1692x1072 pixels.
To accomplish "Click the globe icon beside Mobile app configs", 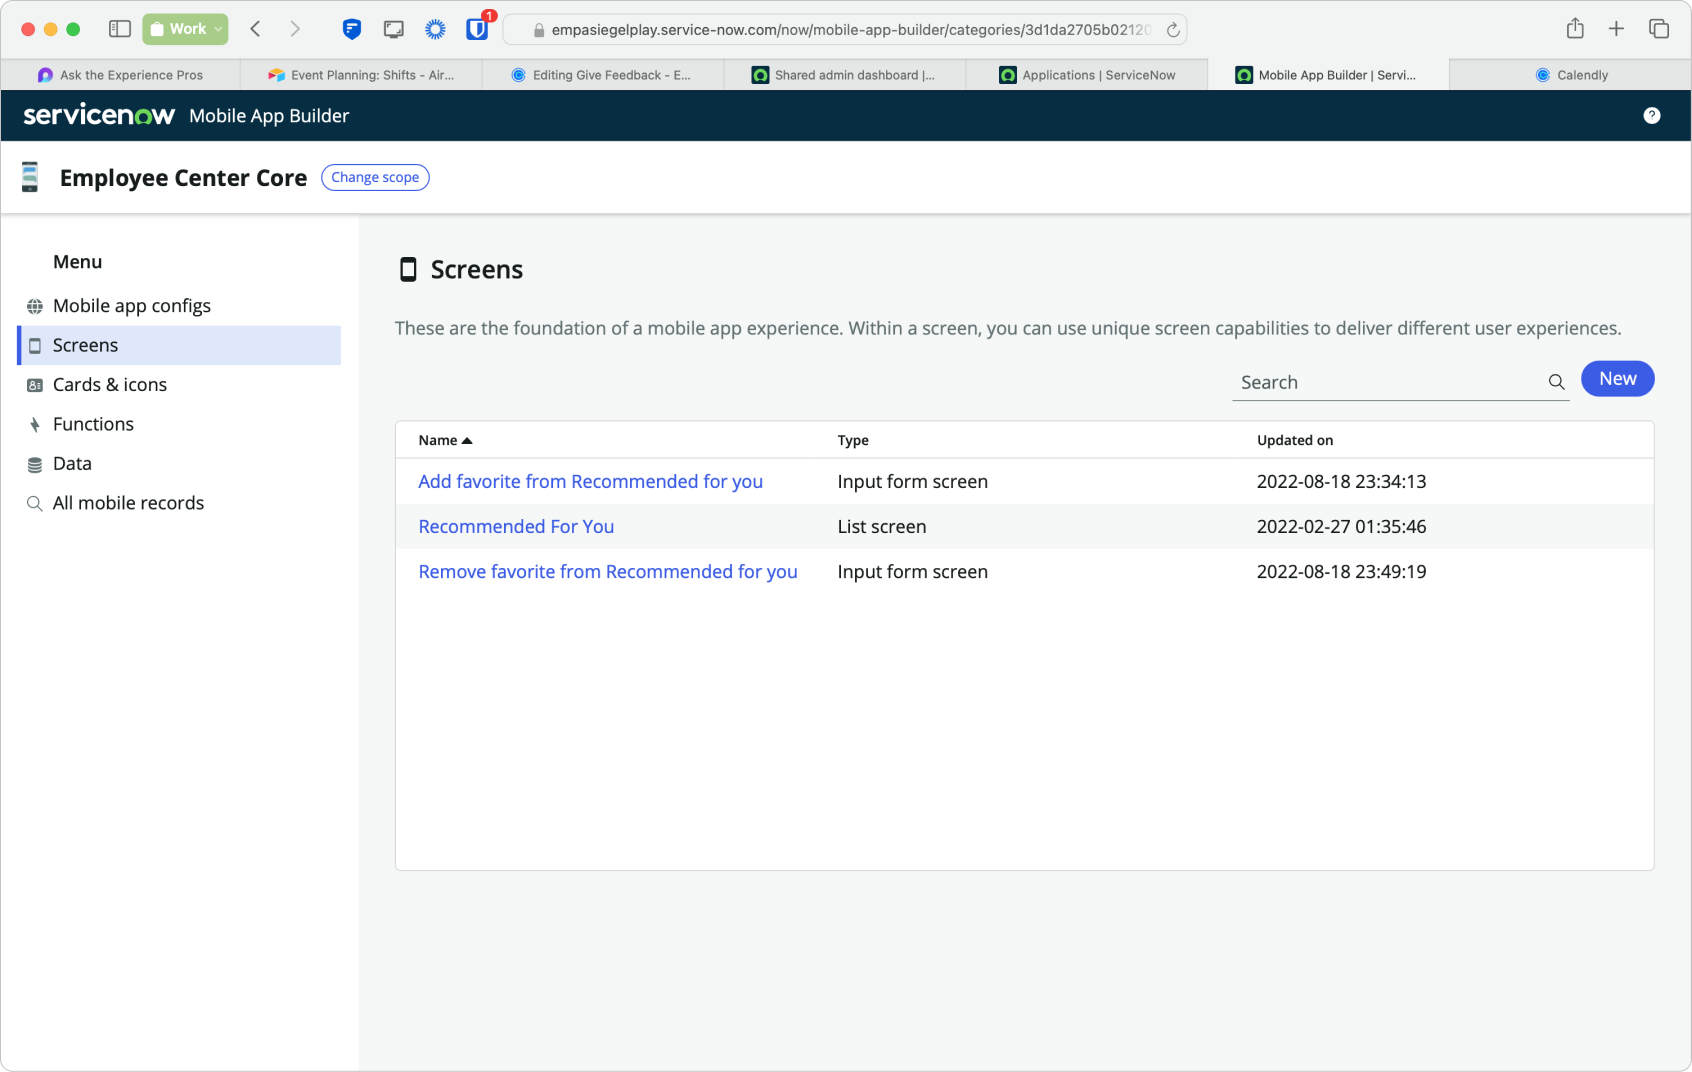I will [35, 306].
